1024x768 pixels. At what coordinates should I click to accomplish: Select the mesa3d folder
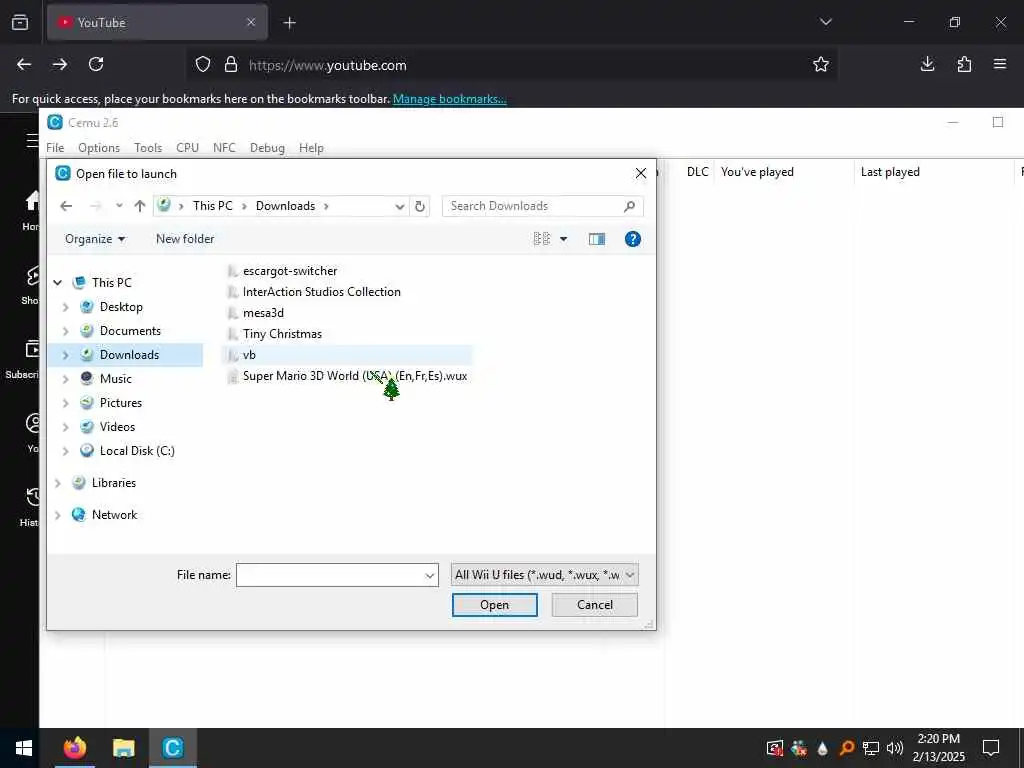(263, 313)
